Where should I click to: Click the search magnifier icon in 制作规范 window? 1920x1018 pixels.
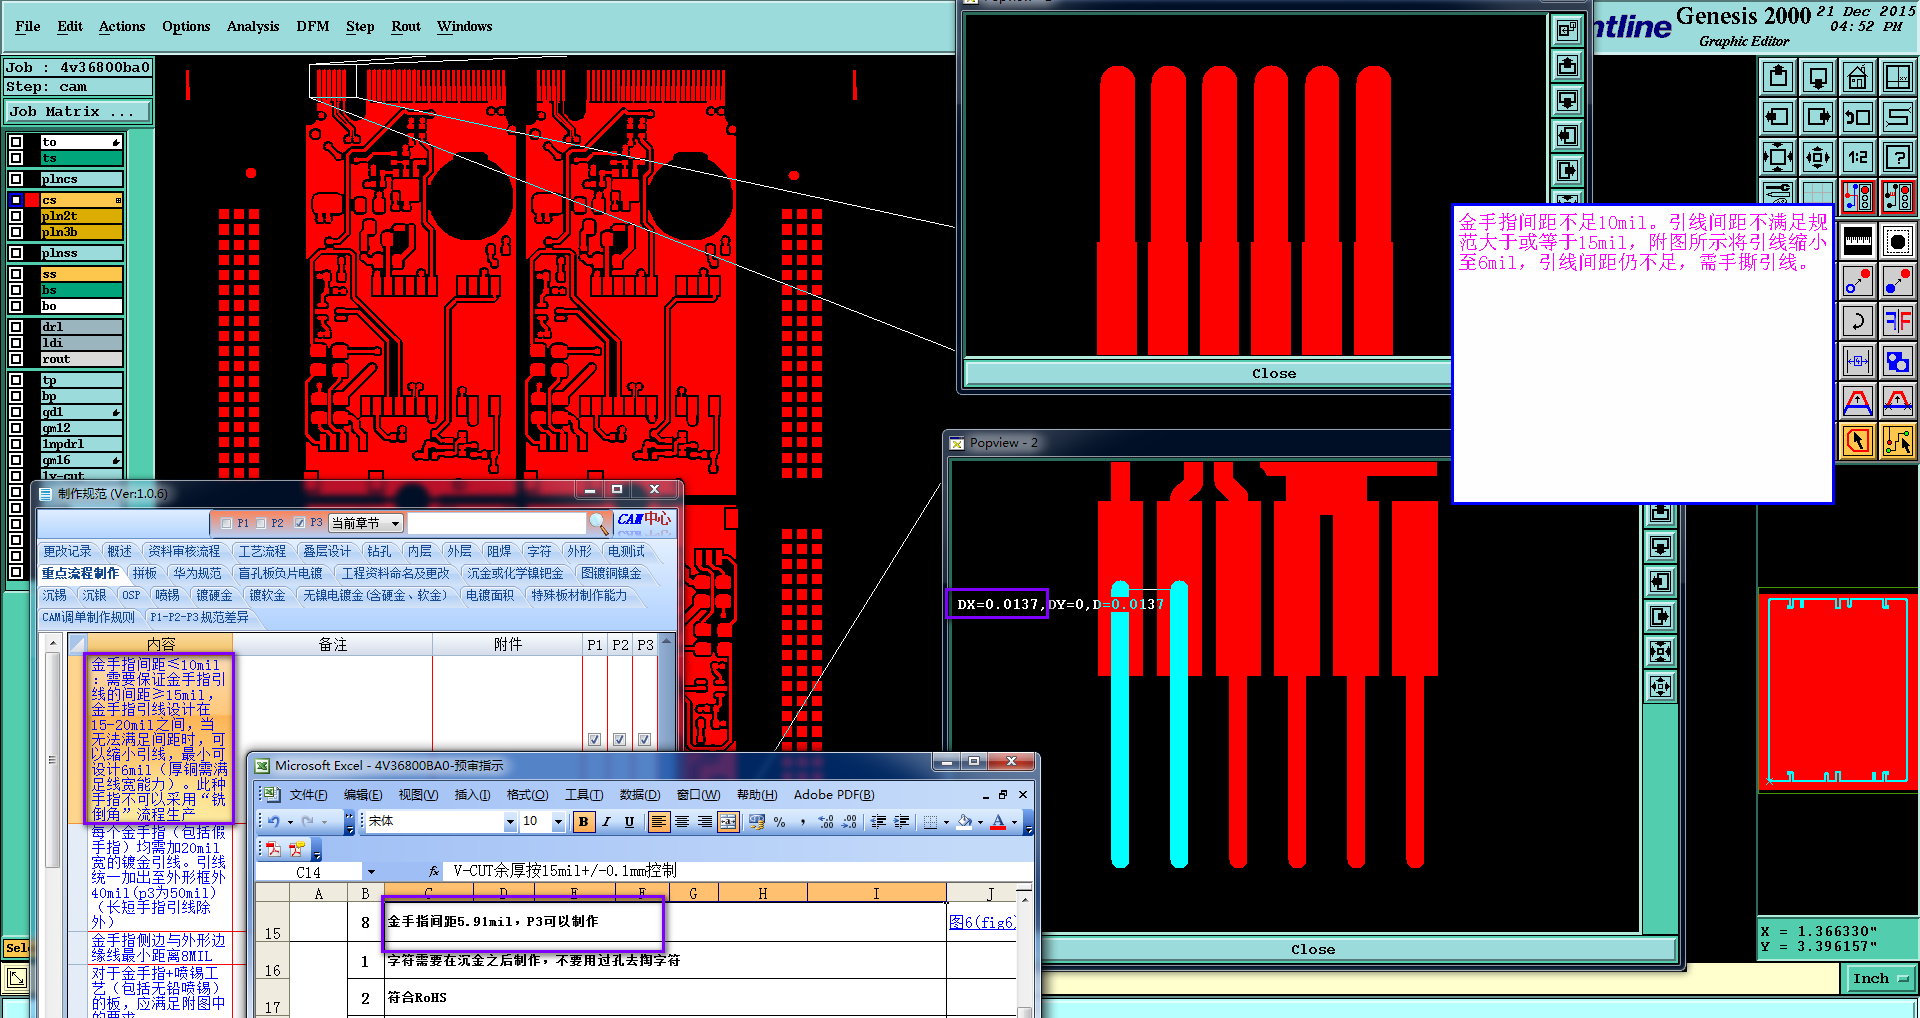click(x=598, y=523)
